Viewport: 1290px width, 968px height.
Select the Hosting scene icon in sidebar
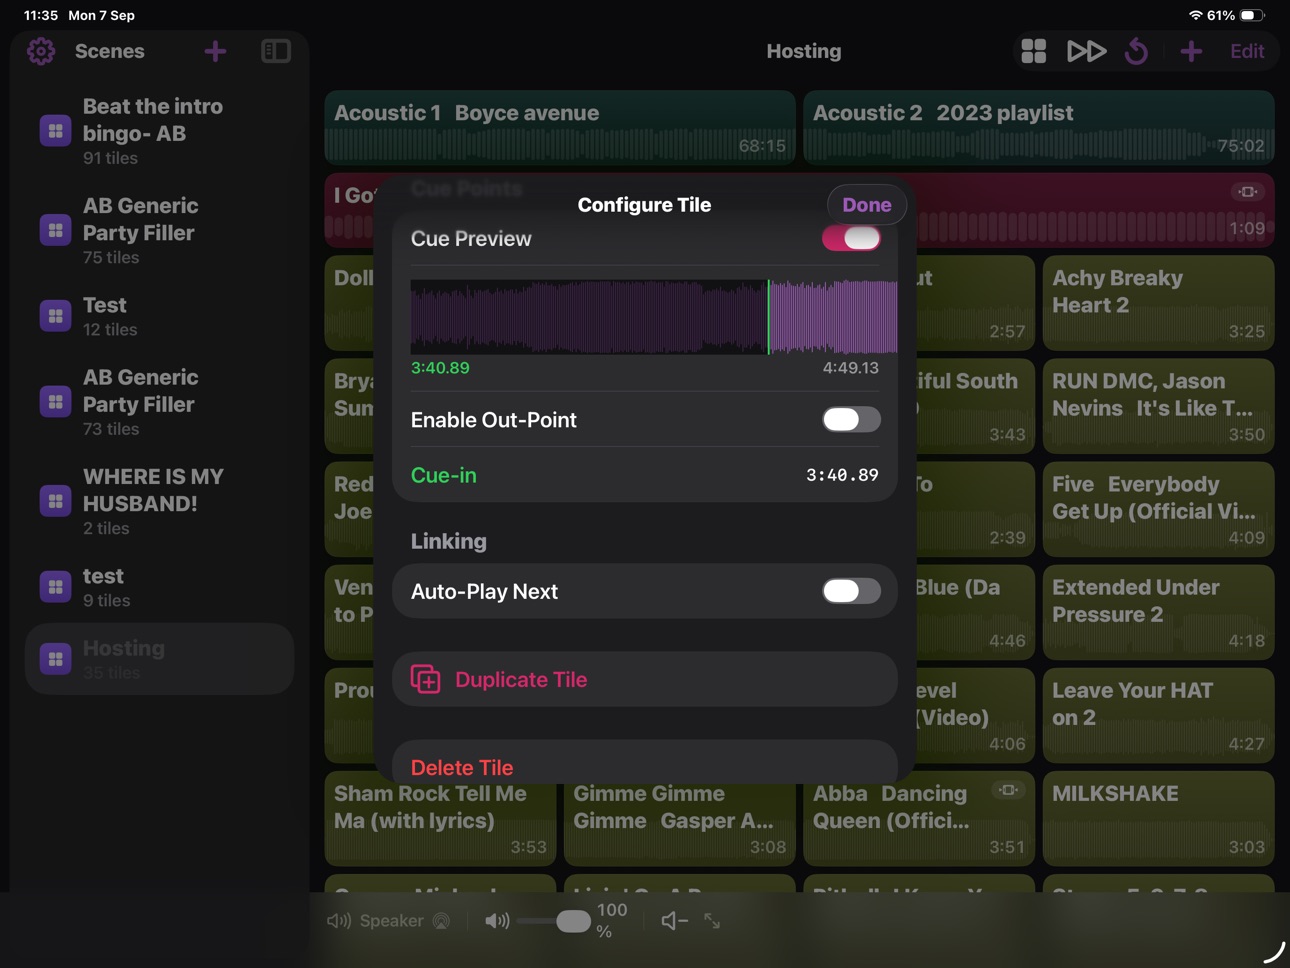click(55, 659)
